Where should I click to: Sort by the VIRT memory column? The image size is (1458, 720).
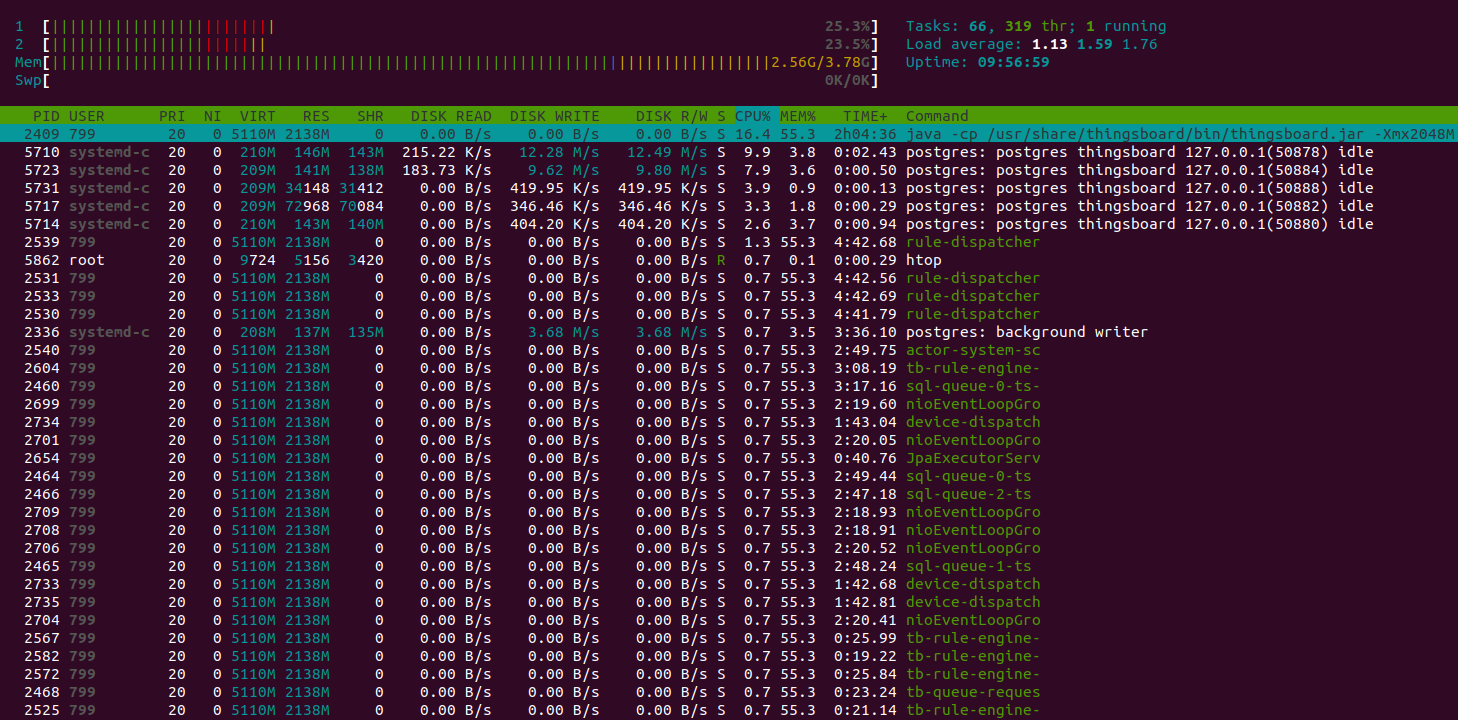pos(257,116)
